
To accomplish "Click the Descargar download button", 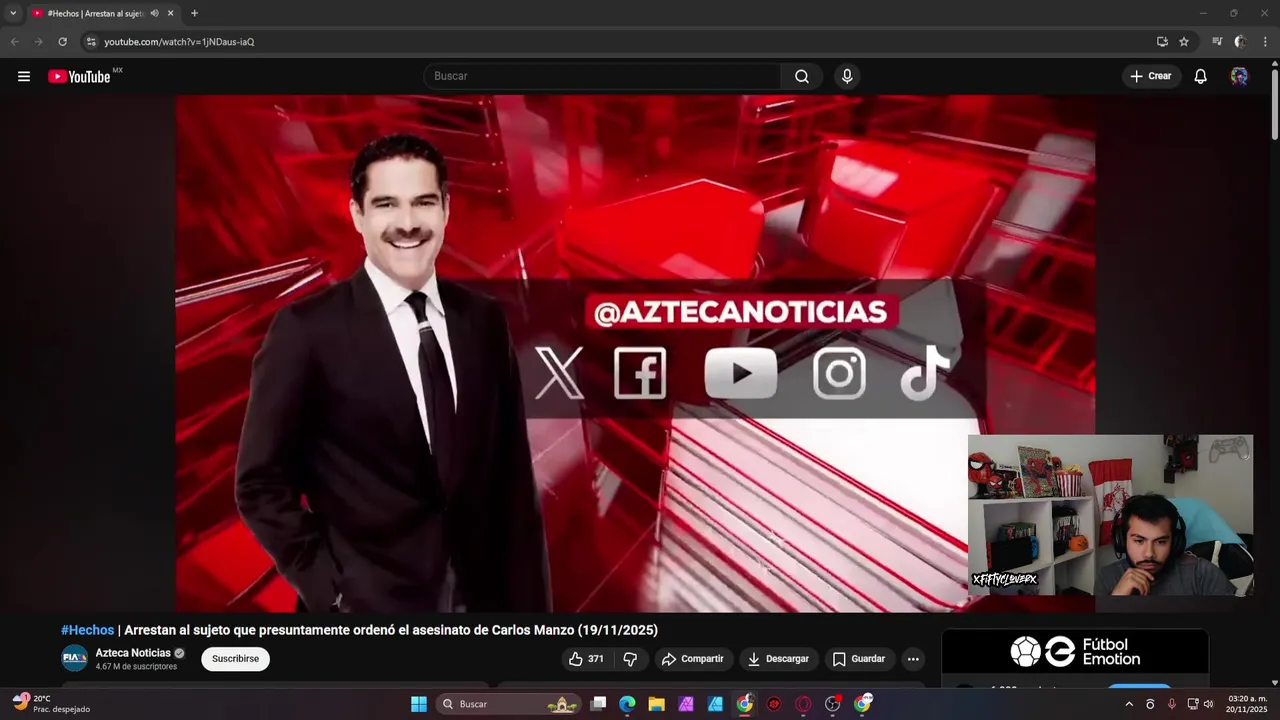I will click(x=778, y=659).
